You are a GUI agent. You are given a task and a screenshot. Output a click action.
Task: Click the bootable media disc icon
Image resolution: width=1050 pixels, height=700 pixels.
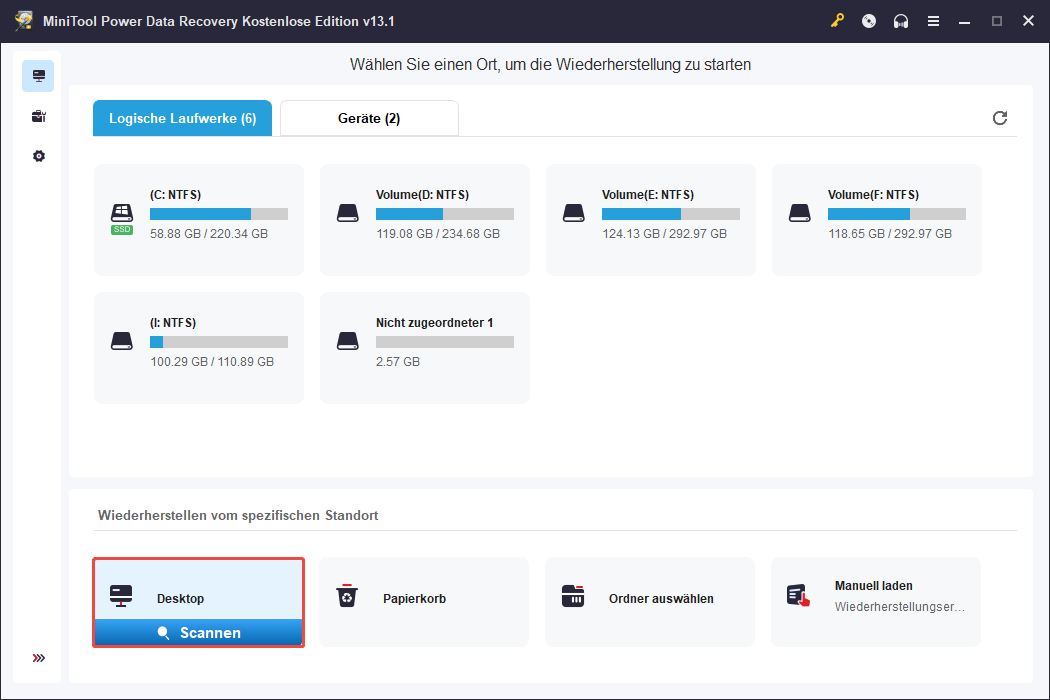869,21
